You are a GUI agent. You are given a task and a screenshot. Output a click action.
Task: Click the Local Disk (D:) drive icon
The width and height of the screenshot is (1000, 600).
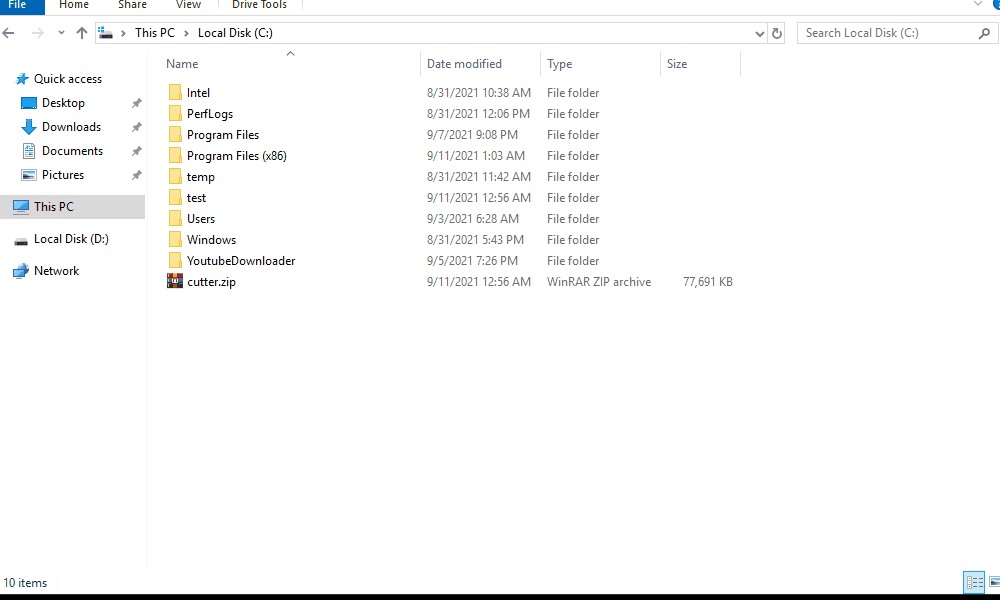pos(21,241)
